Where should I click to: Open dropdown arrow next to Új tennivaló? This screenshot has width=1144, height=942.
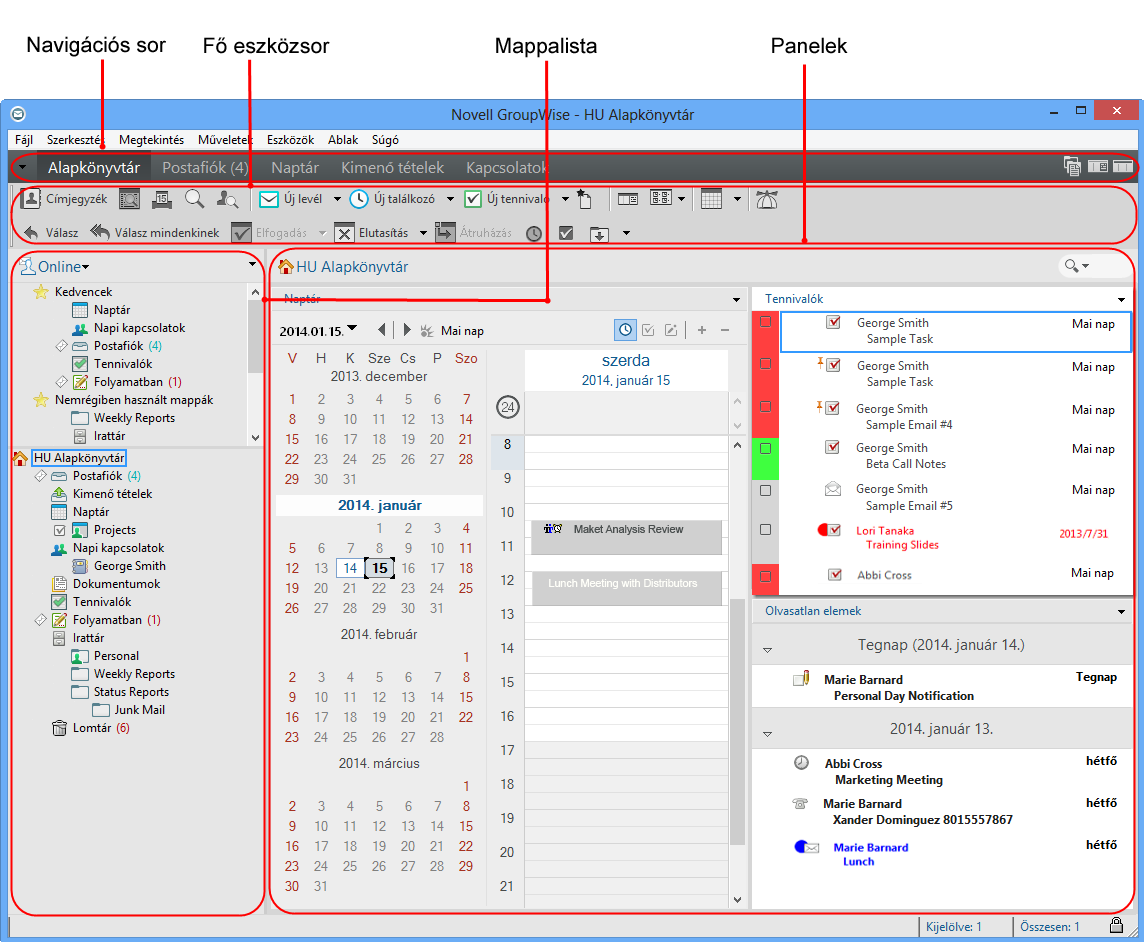[x=565, y=198]
